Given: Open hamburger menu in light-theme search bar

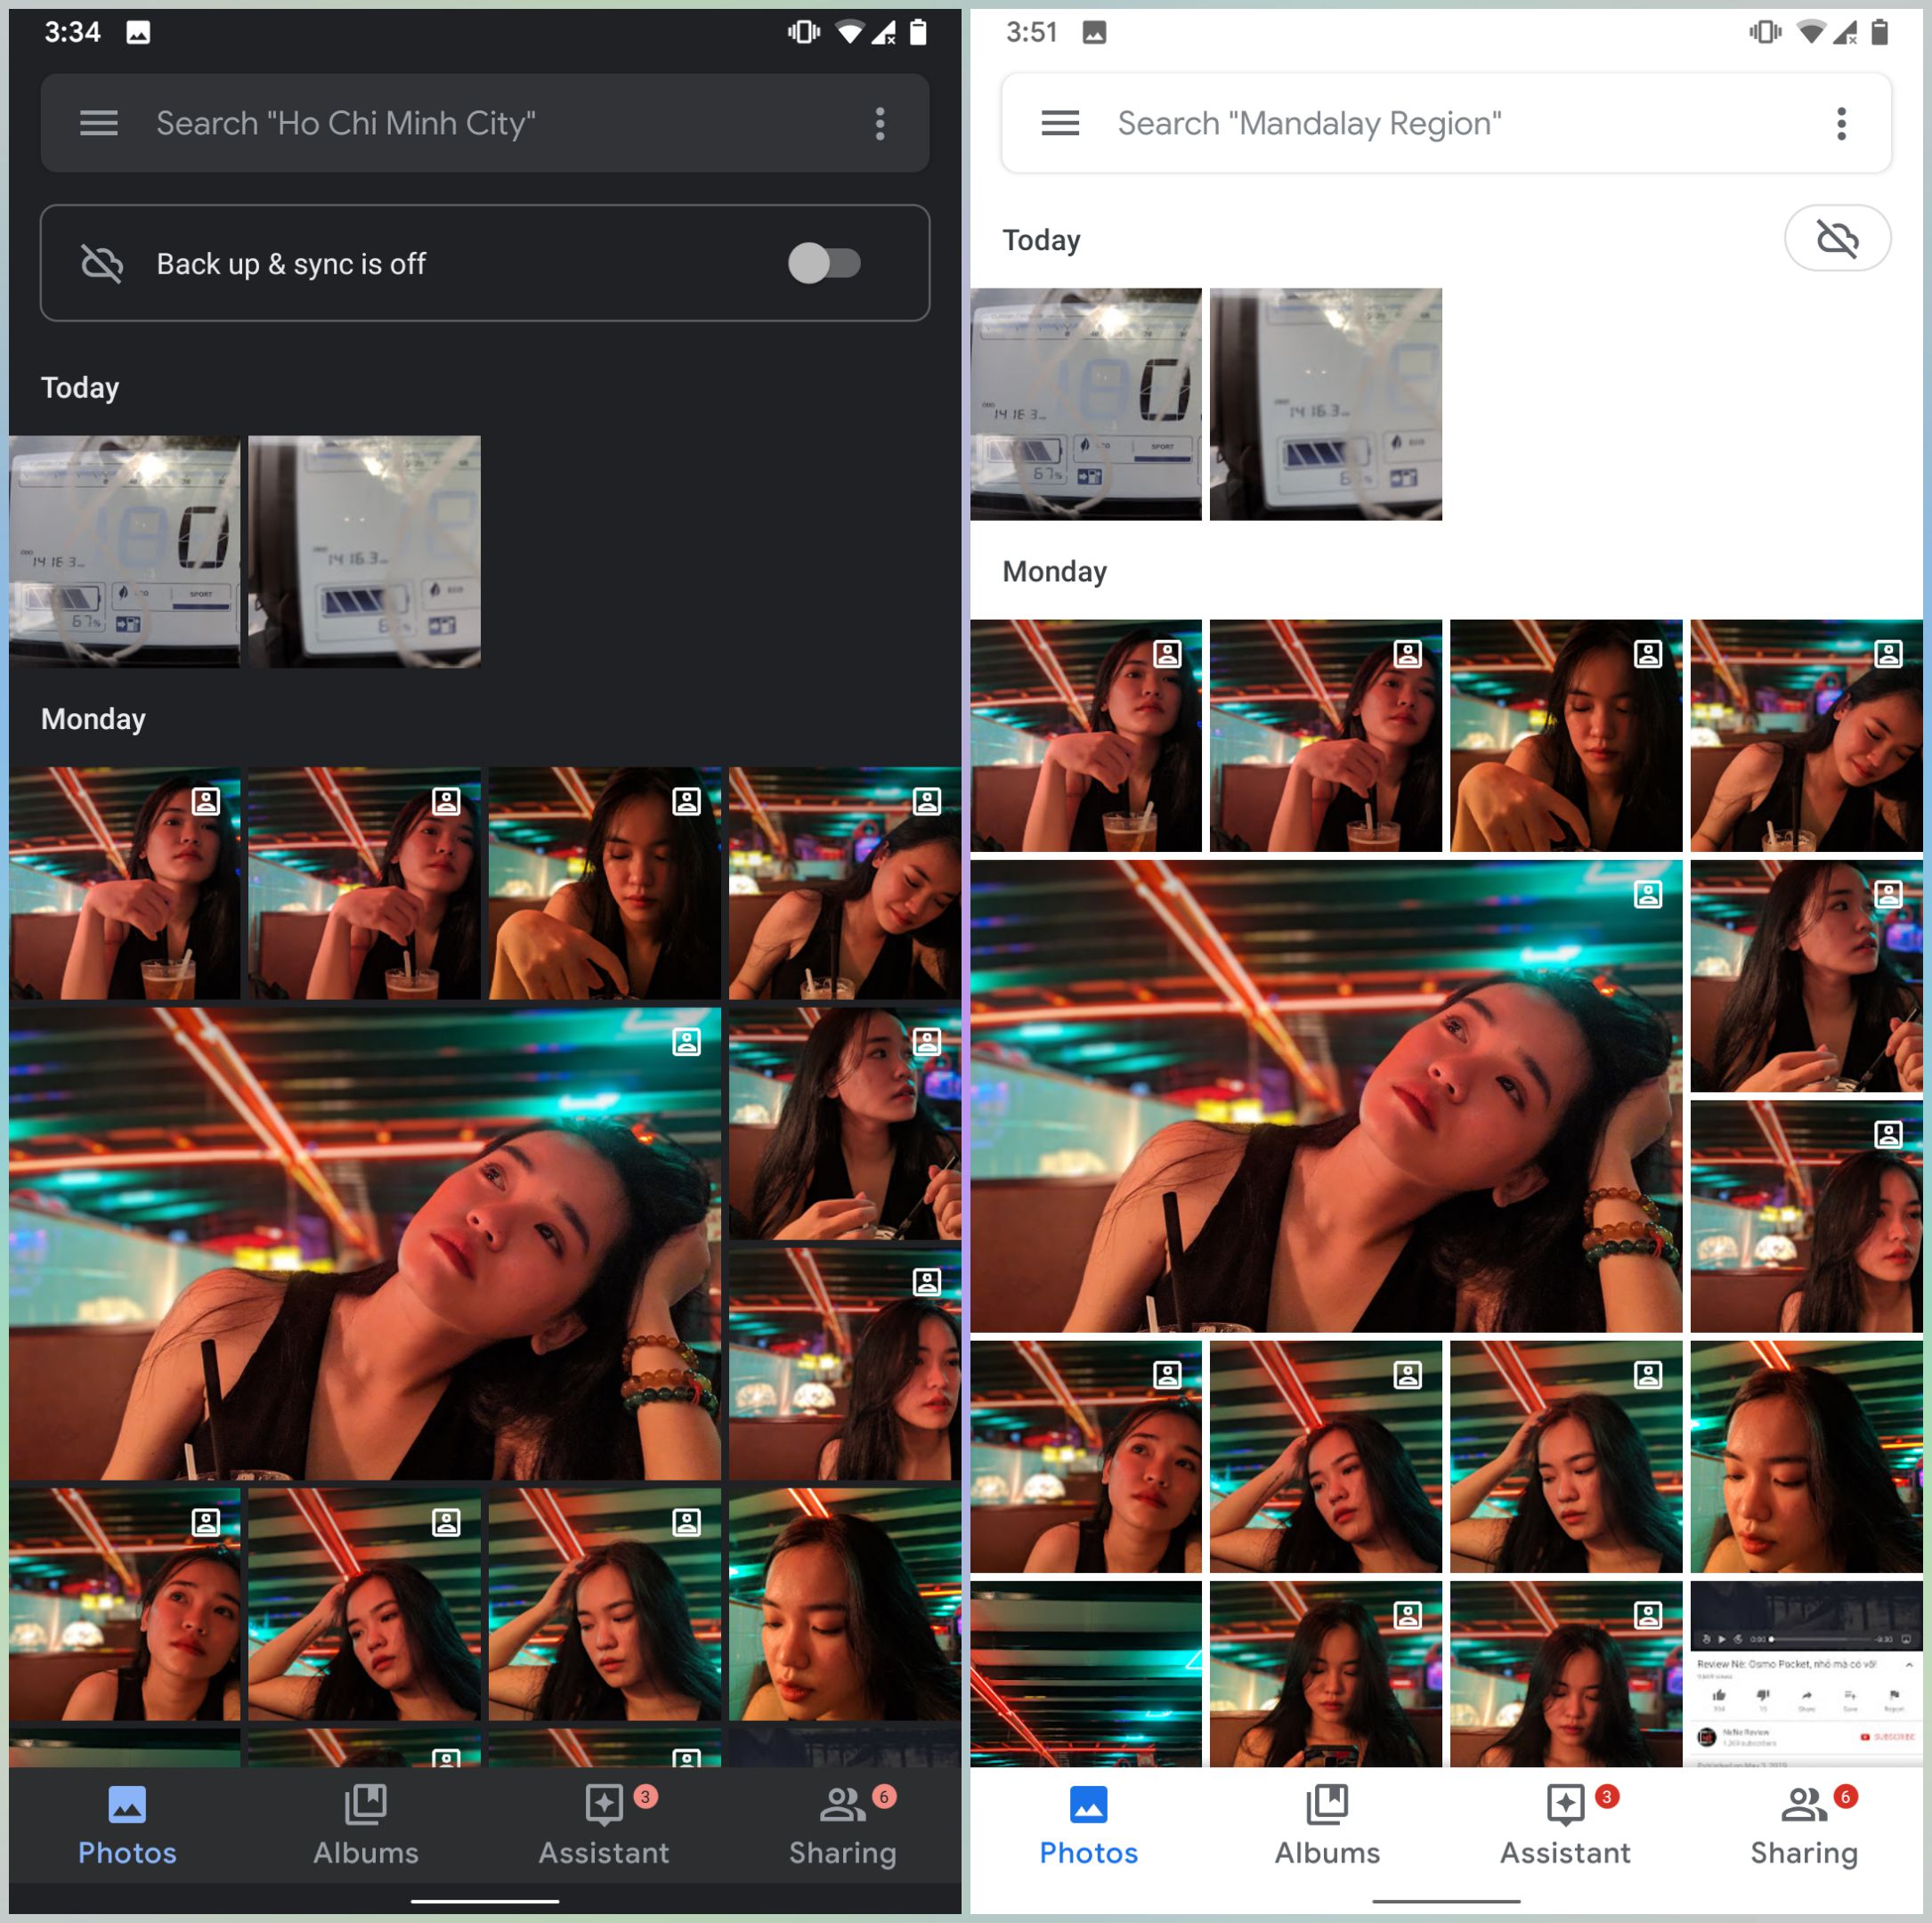Looking at the screenshot, I should 1060,123.
